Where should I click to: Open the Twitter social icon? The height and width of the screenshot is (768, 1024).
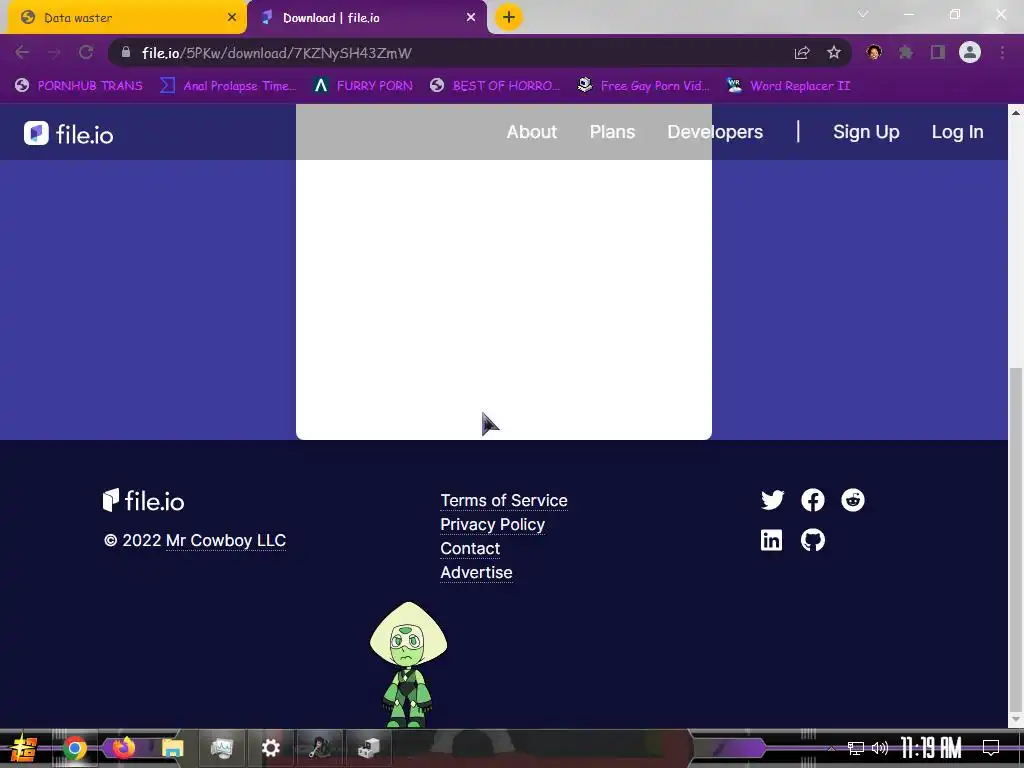773,500
